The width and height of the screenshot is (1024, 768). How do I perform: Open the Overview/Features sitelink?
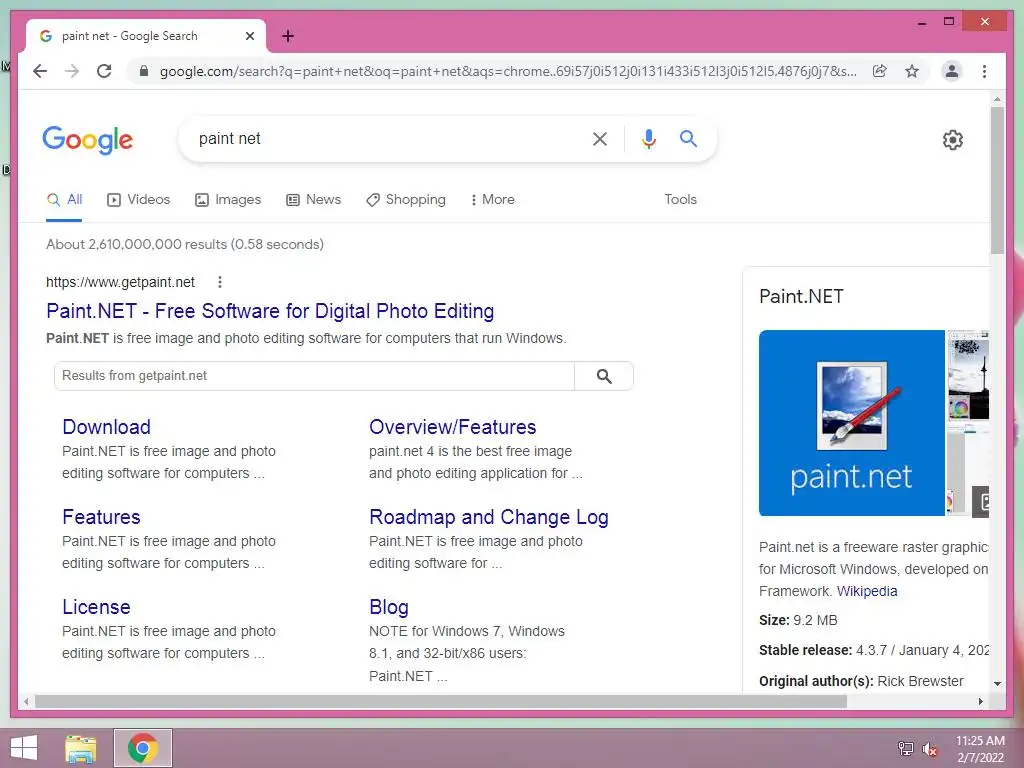pos(453,427)
